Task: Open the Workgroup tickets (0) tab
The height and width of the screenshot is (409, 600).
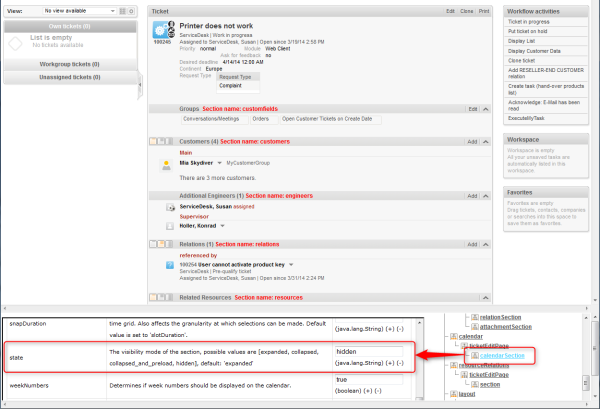Action: (70, 64)
